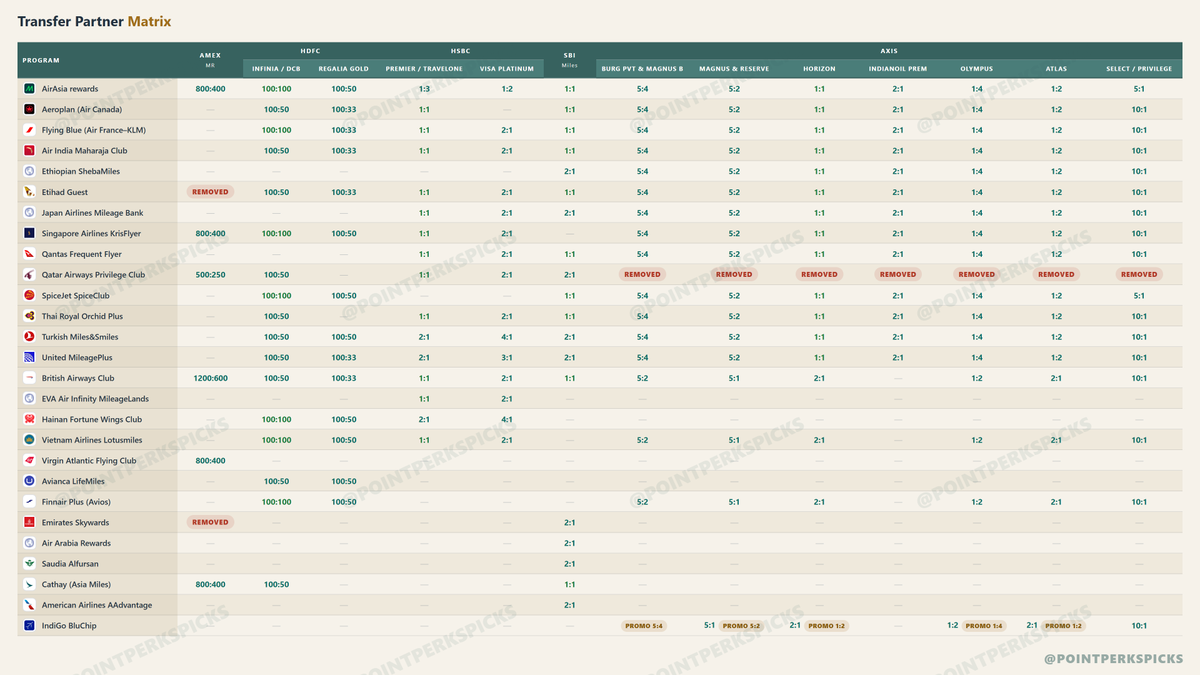Click the HORIZON column header
This screenshot has height=675, width=1200.
pyautogui.click(x=819, y=69)
